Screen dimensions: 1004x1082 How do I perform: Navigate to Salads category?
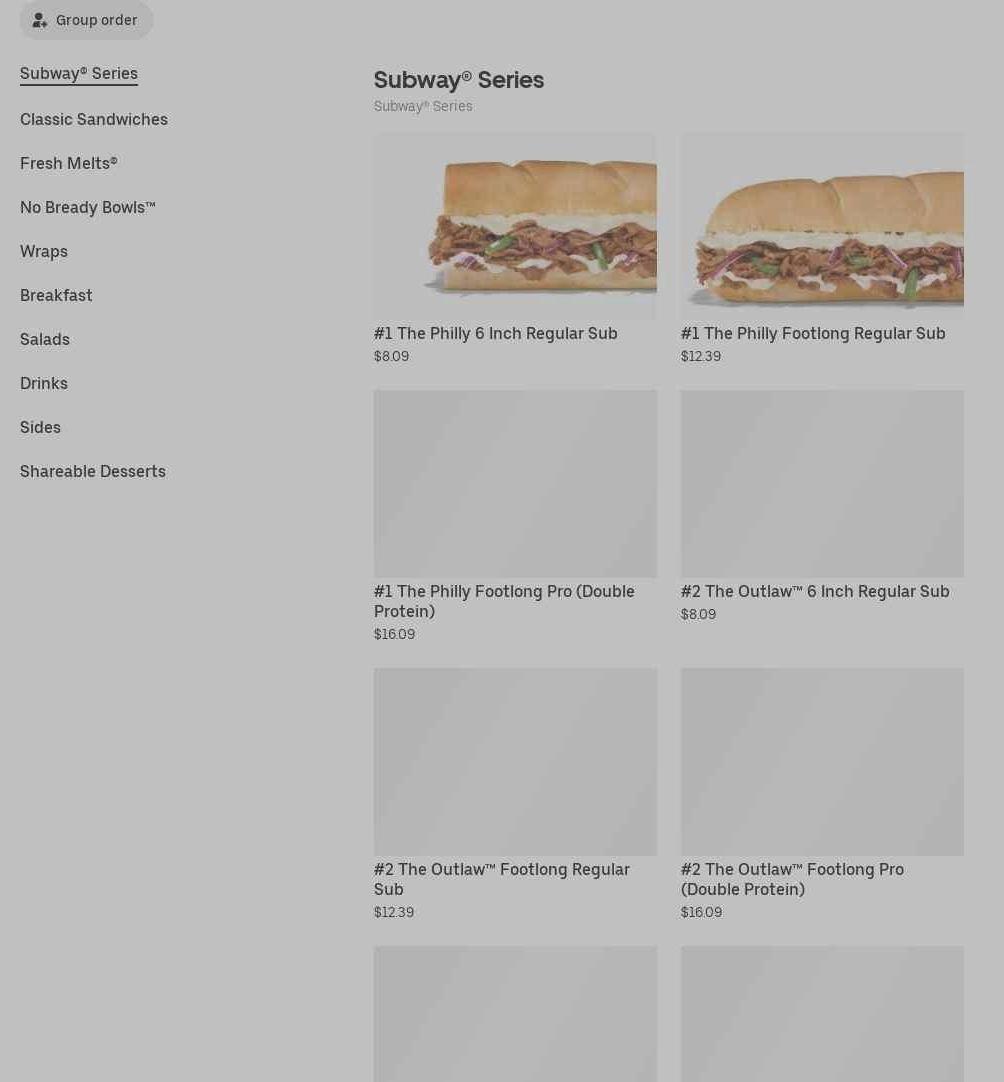point(45,340)
